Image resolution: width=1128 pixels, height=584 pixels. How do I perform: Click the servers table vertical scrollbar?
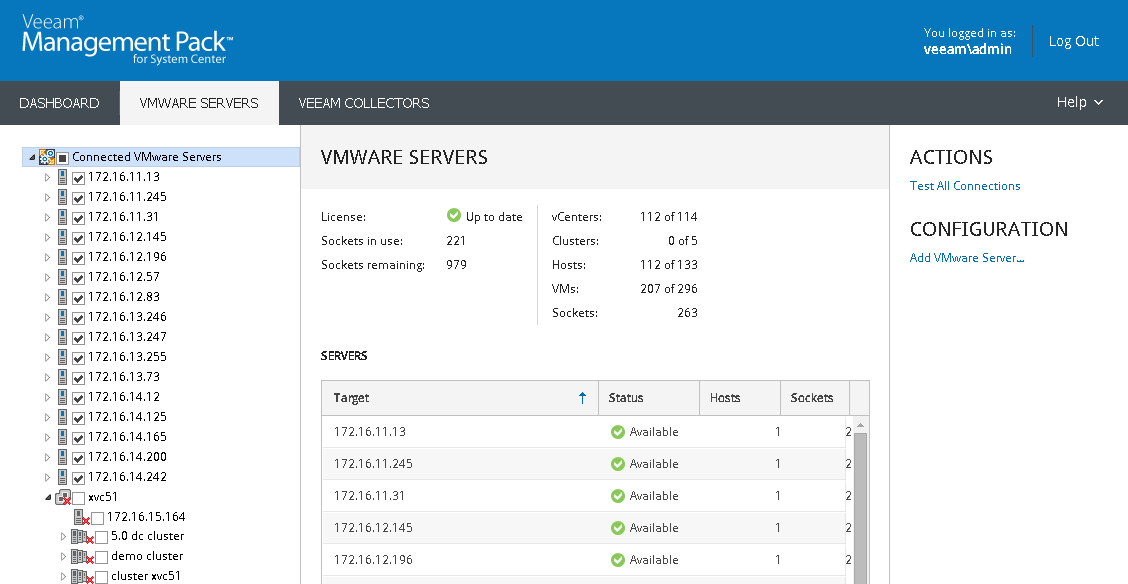click(858, 500)
